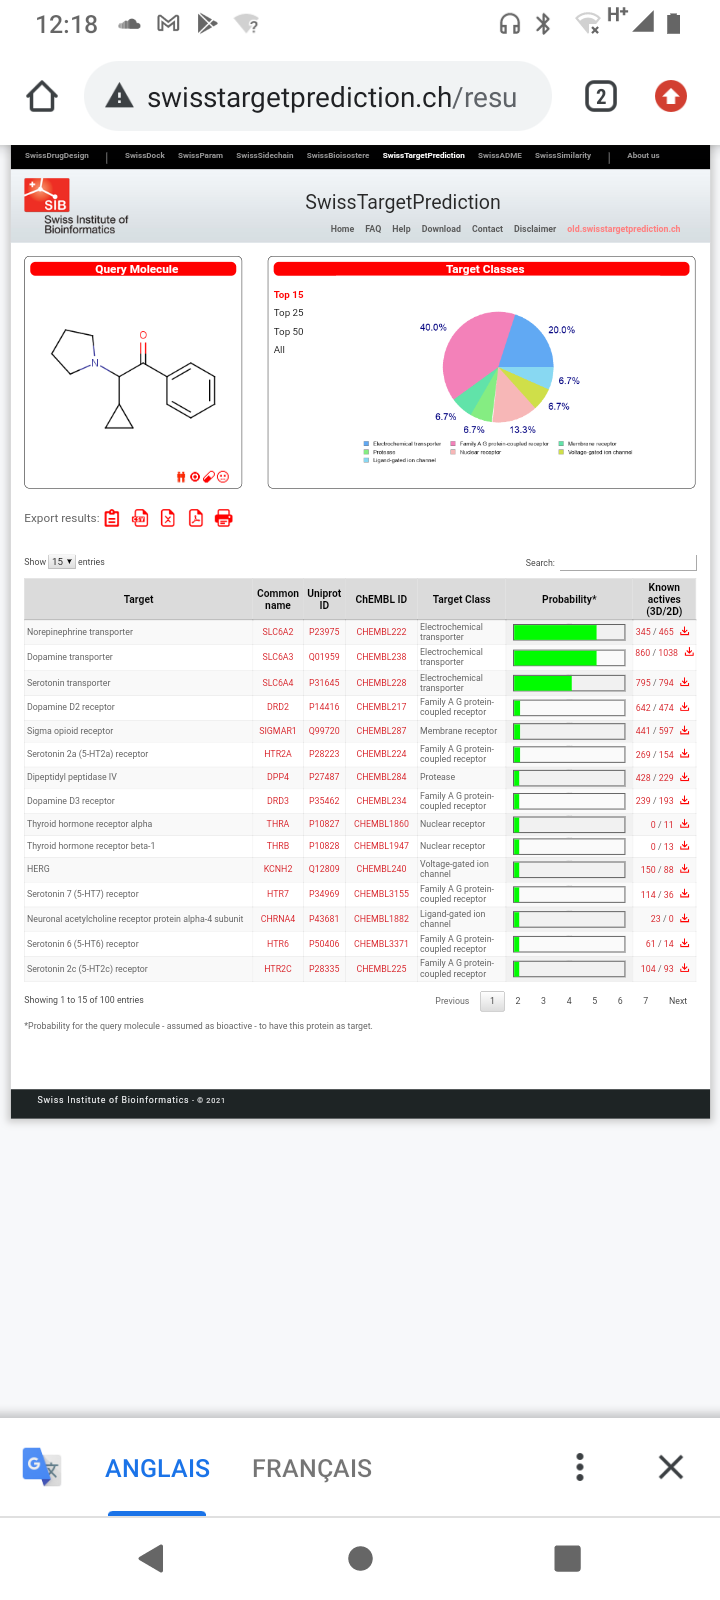Sort table by Probability column header
The height and width of the screenshot is (1600, 720).
click(569, 599)
